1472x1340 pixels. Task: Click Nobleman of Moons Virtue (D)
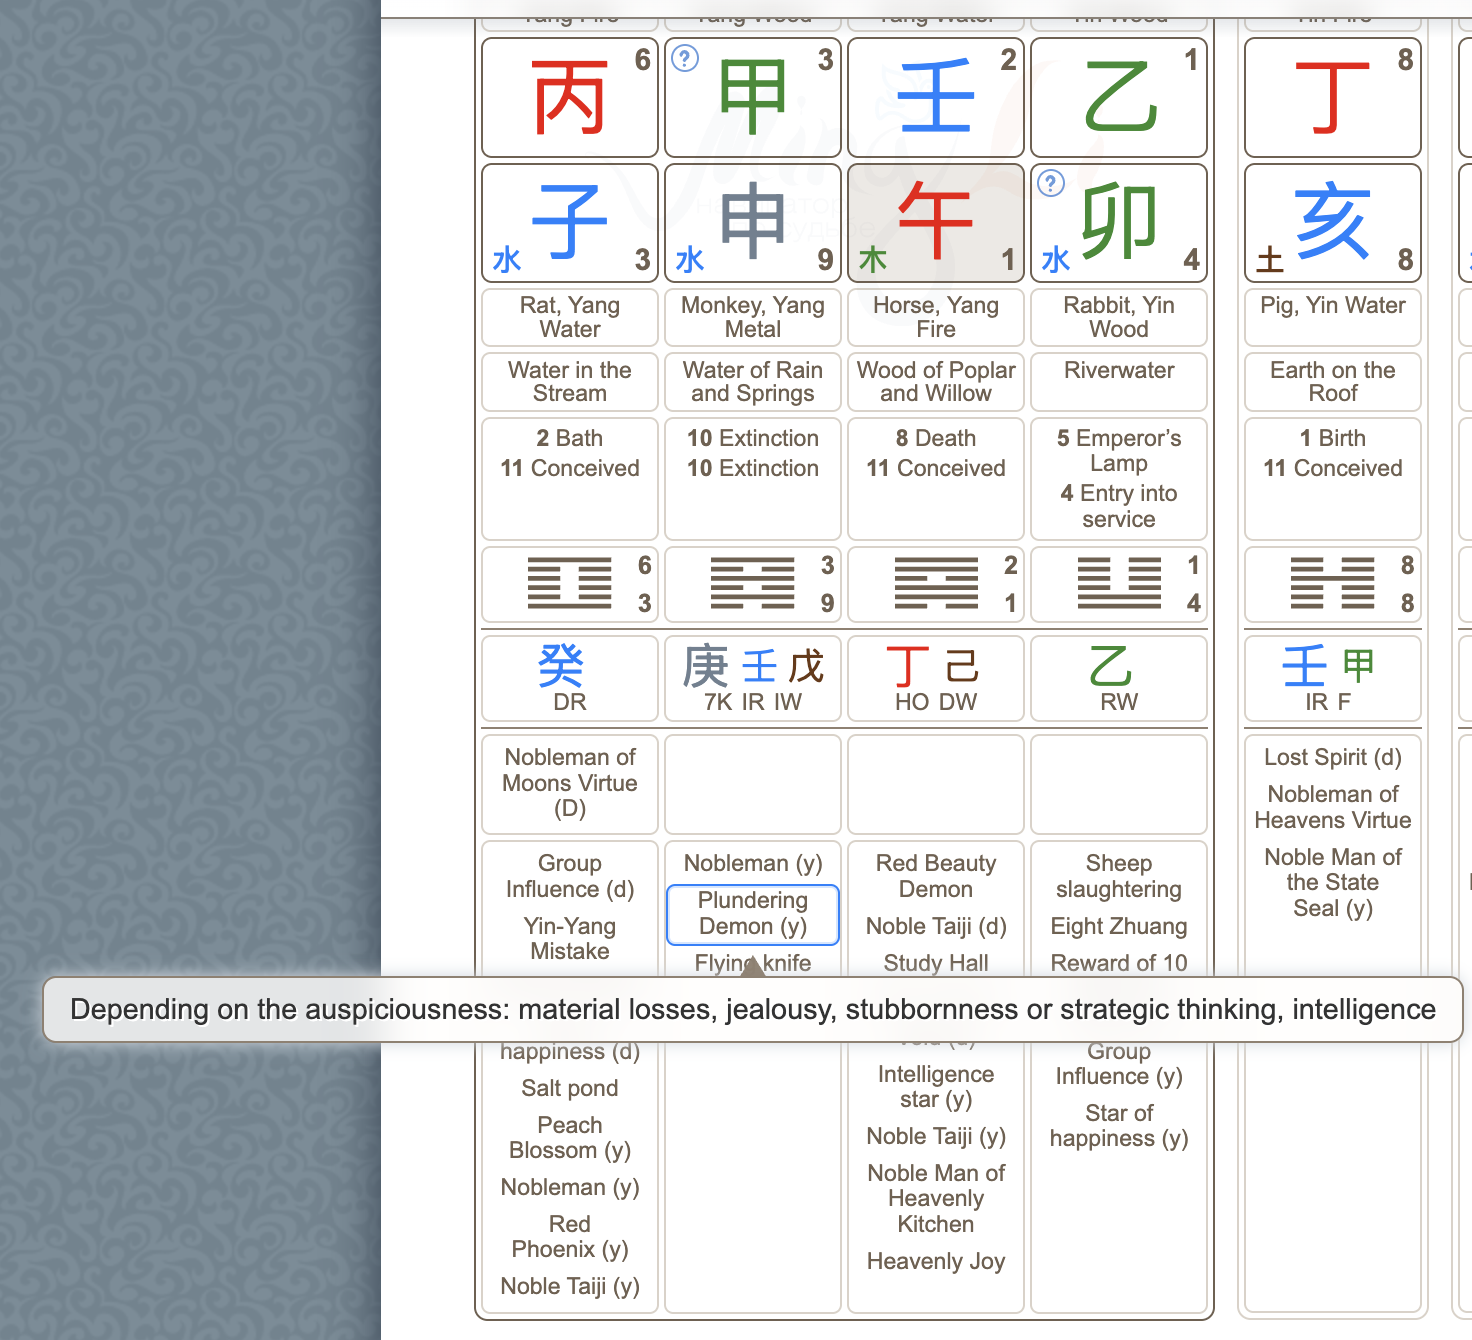tap(569, 783)
